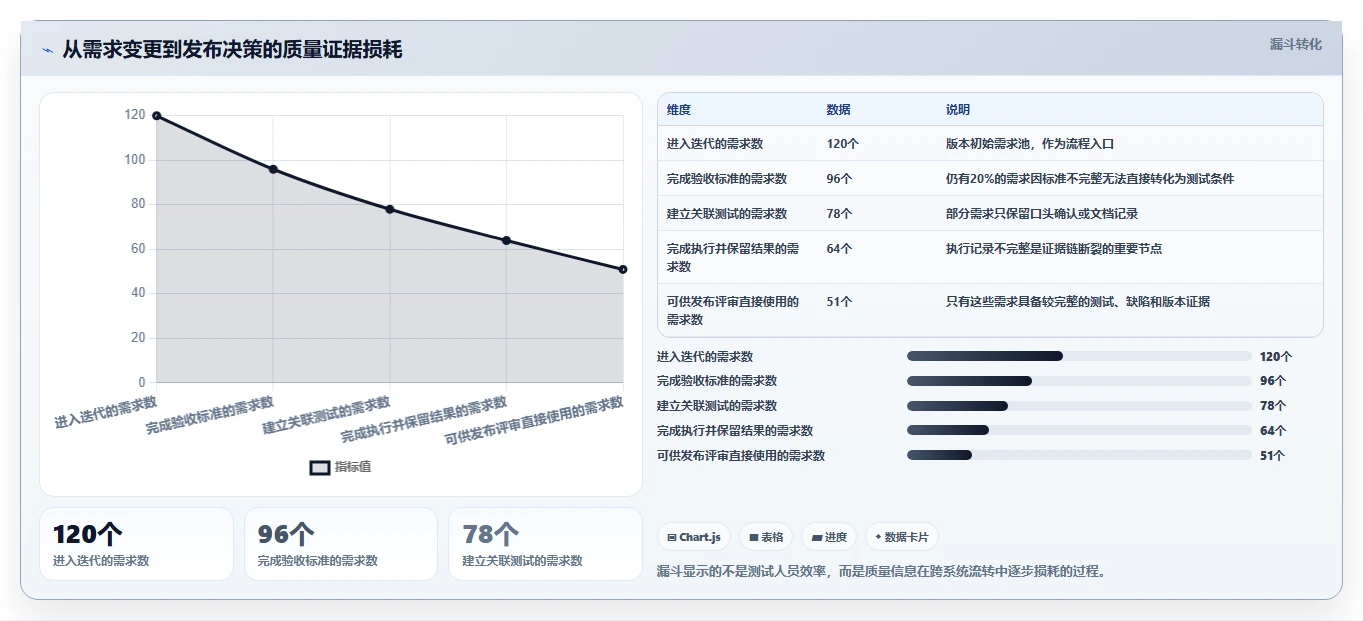
Task: Click the description 部分需求只保留口头确认或文档记录
Action: (1042, 214)
